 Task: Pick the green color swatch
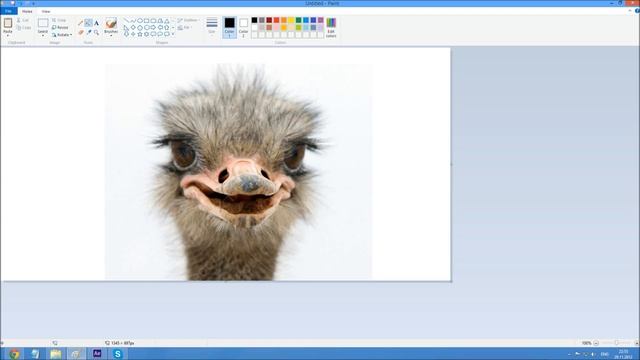tap(298, 20)
